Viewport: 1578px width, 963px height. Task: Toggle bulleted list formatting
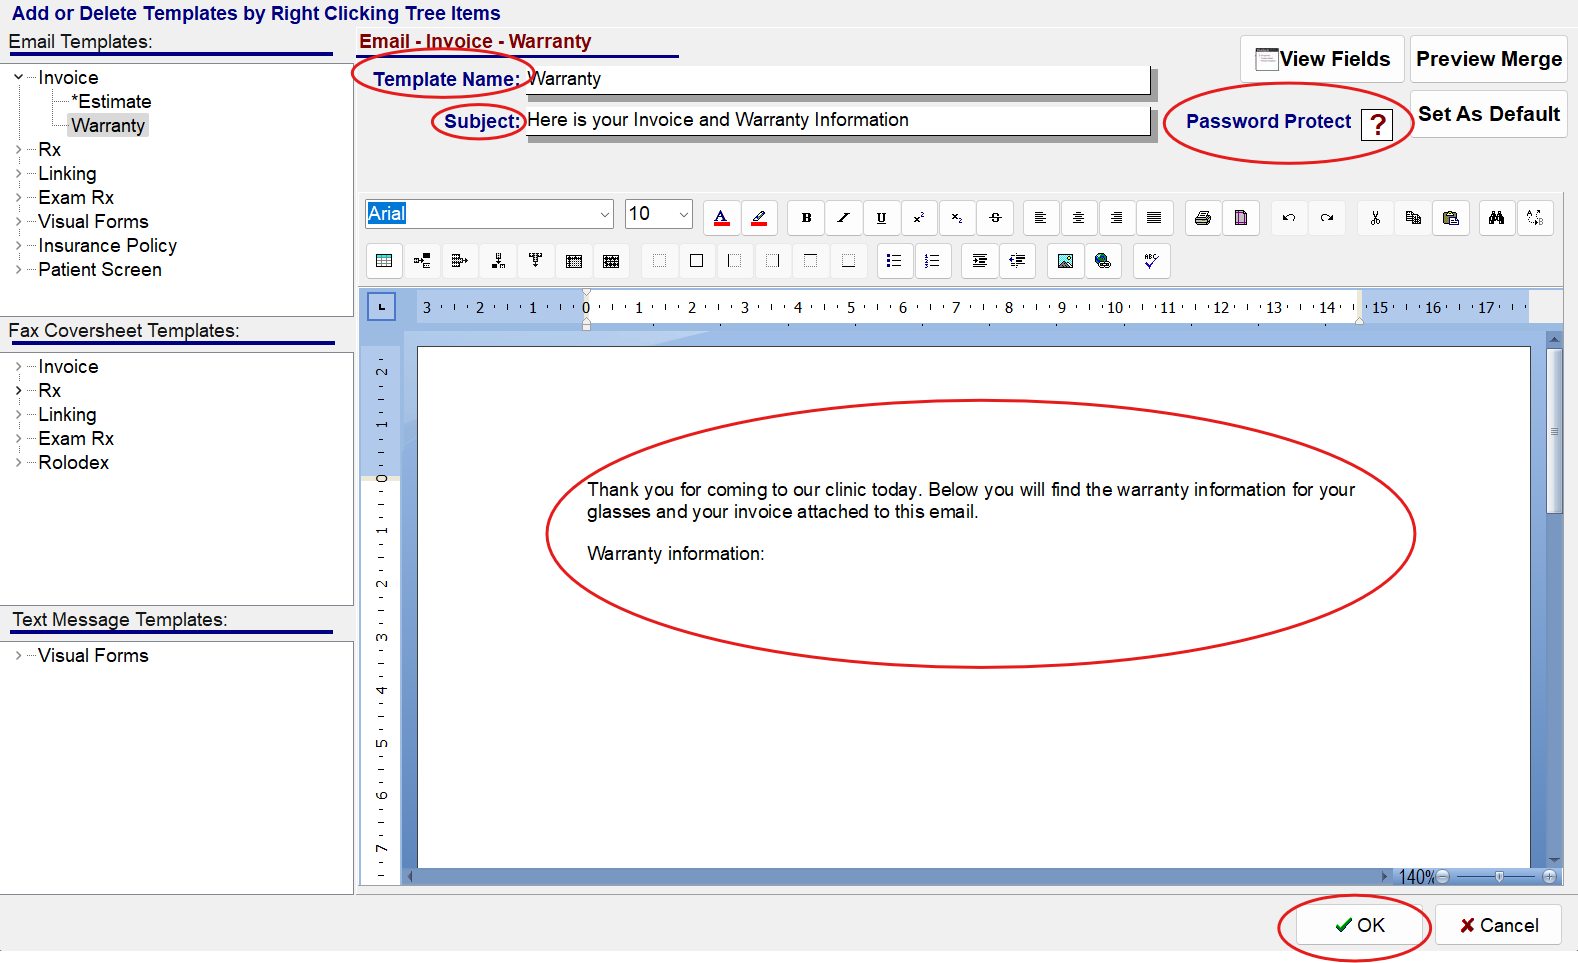pyautogui.click(x=894, y=261)
